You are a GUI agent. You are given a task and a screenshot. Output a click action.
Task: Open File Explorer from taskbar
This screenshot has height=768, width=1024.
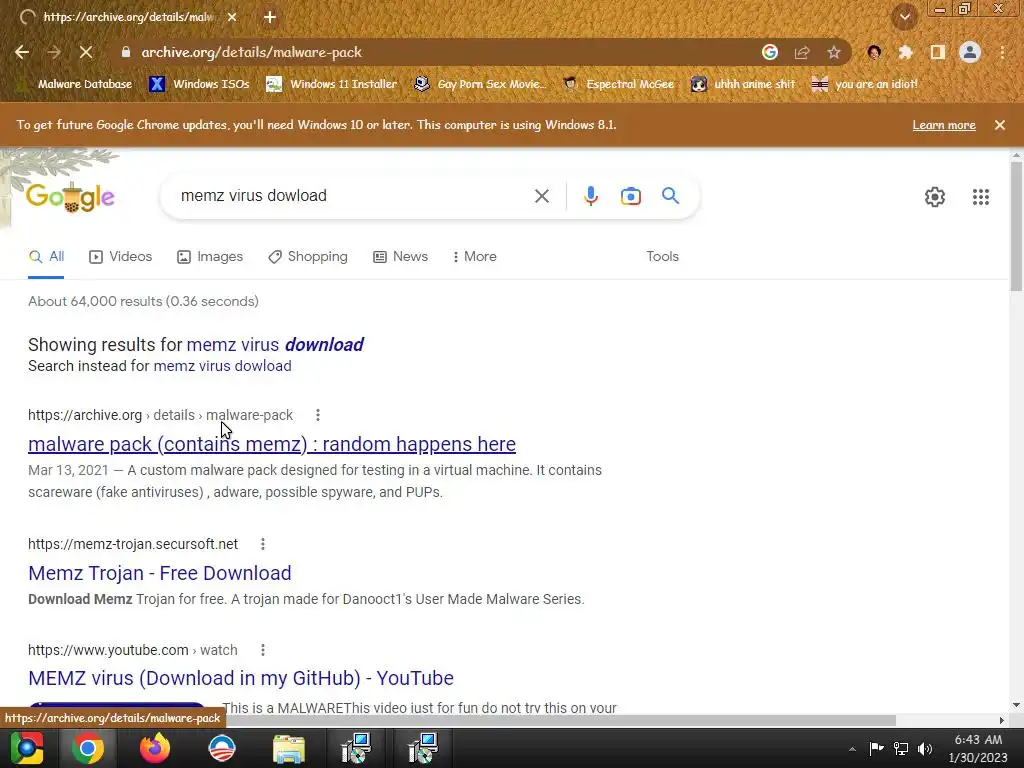(x=289, y=748)
